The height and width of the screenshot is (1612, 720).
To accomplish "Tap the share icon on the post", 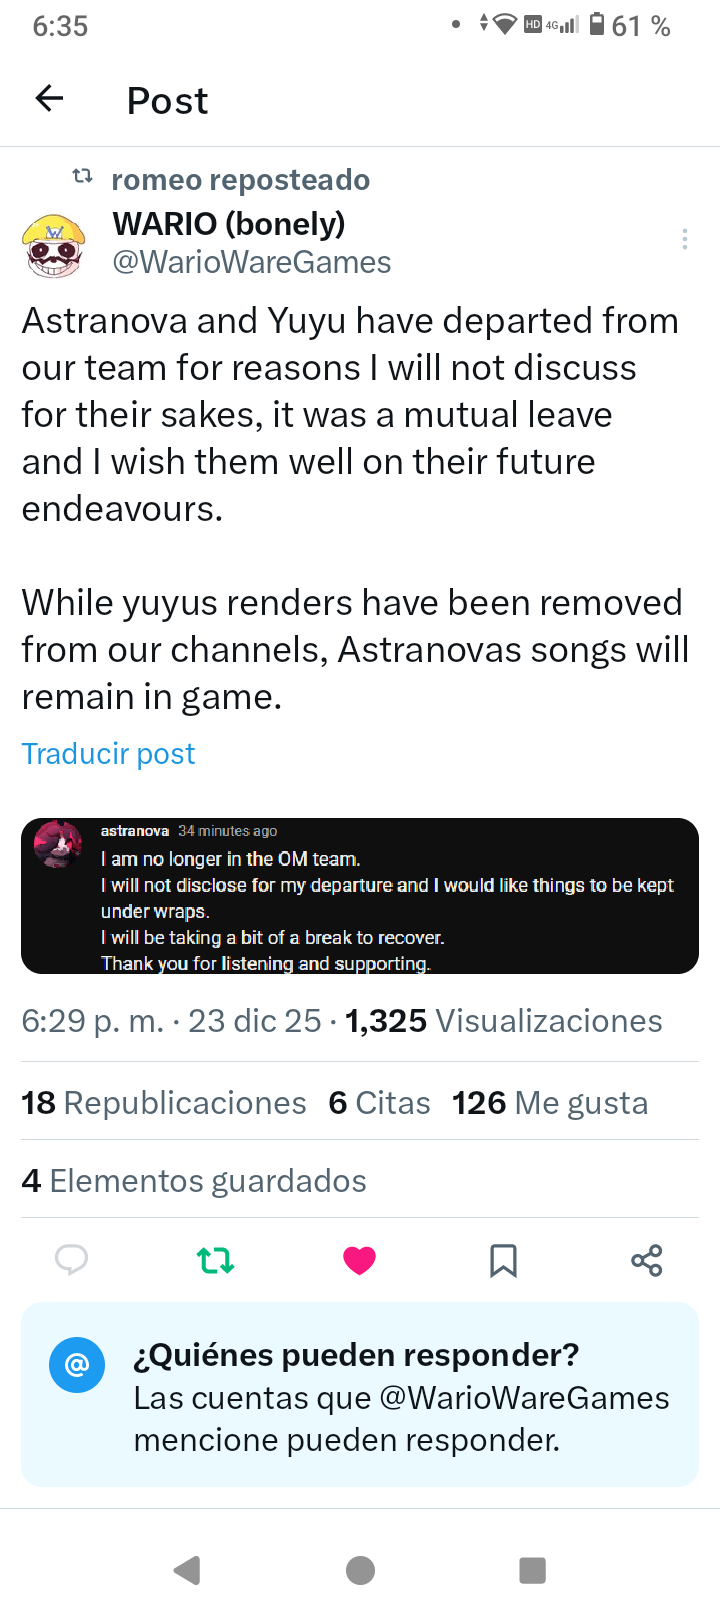I will pyautogui.click(x=647, y=1260).
